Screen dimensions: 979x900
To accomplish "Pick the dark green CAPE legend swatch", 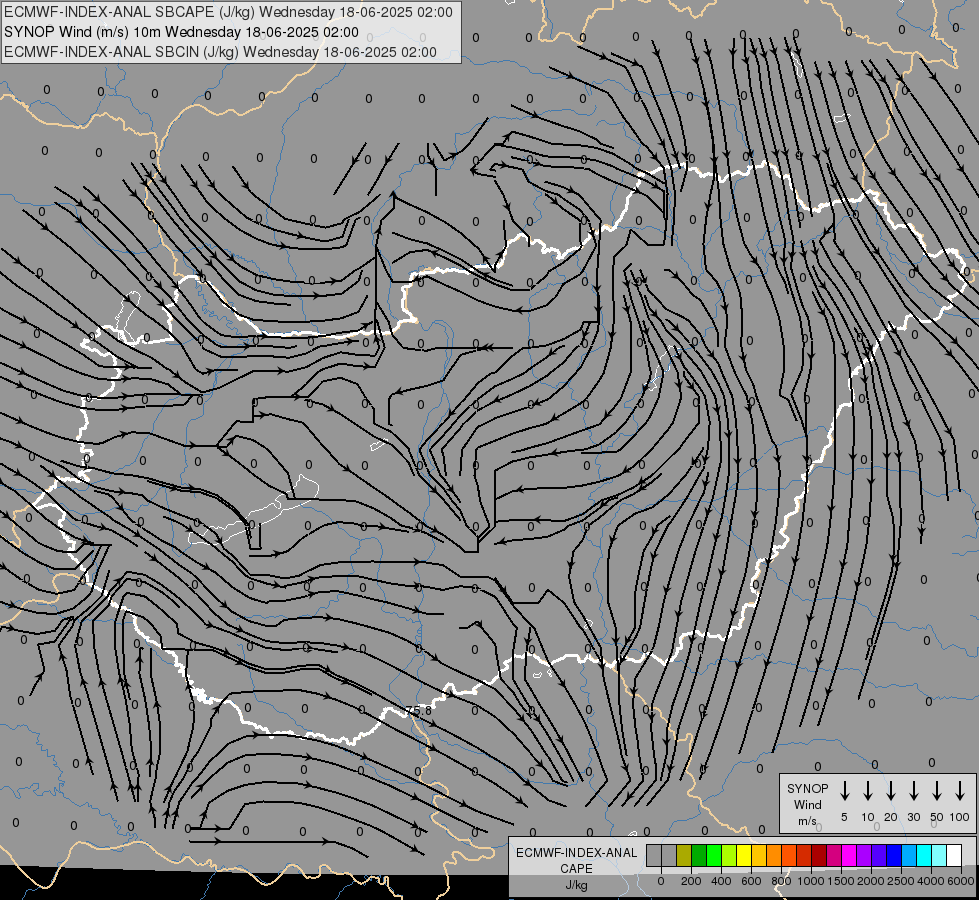I will point(699,855).
